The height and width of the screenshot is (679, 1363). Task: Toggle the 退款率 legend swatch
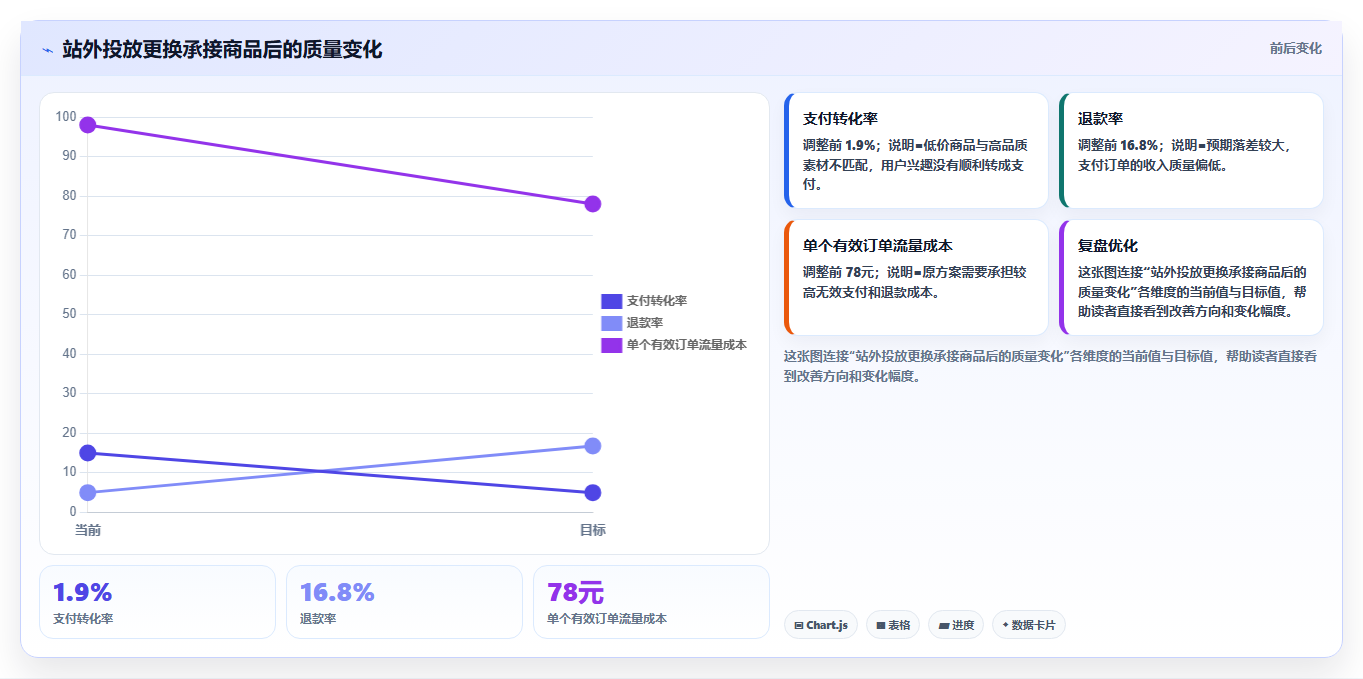coord(611,323)
